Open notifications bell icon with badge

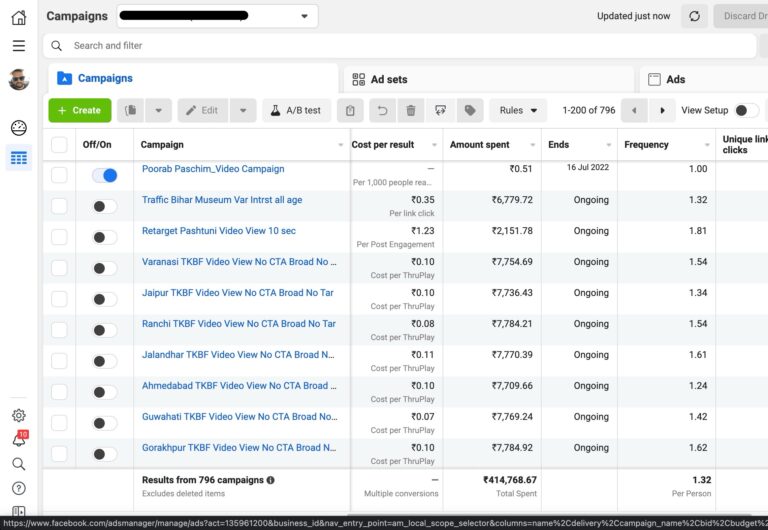point(18,439)
